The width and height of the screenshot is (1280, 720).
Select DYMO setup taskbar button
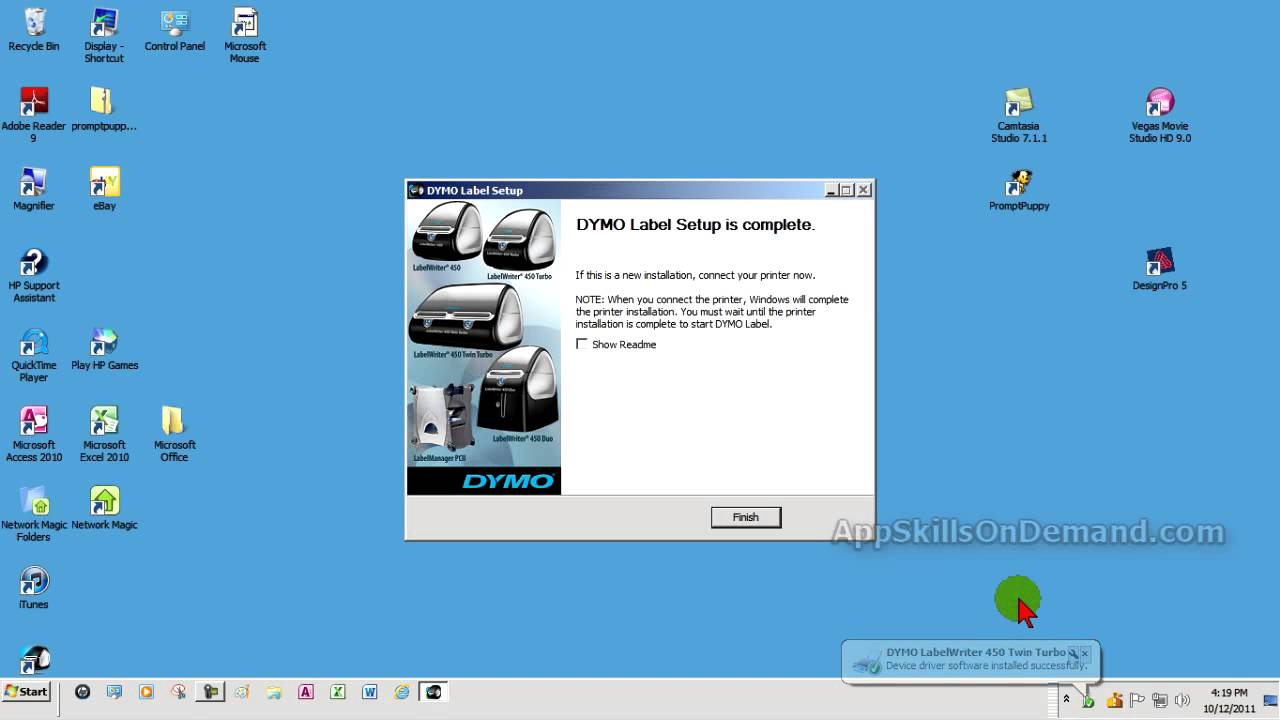[x=433, y=691]
